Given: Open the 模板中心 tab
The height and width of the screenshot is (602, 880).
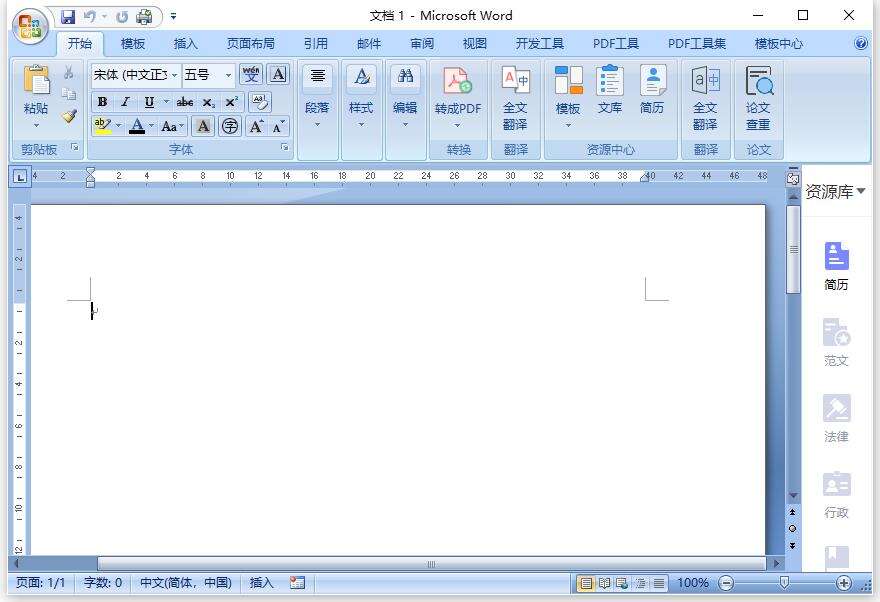Looking at the screenshot, I should point(778,43).
